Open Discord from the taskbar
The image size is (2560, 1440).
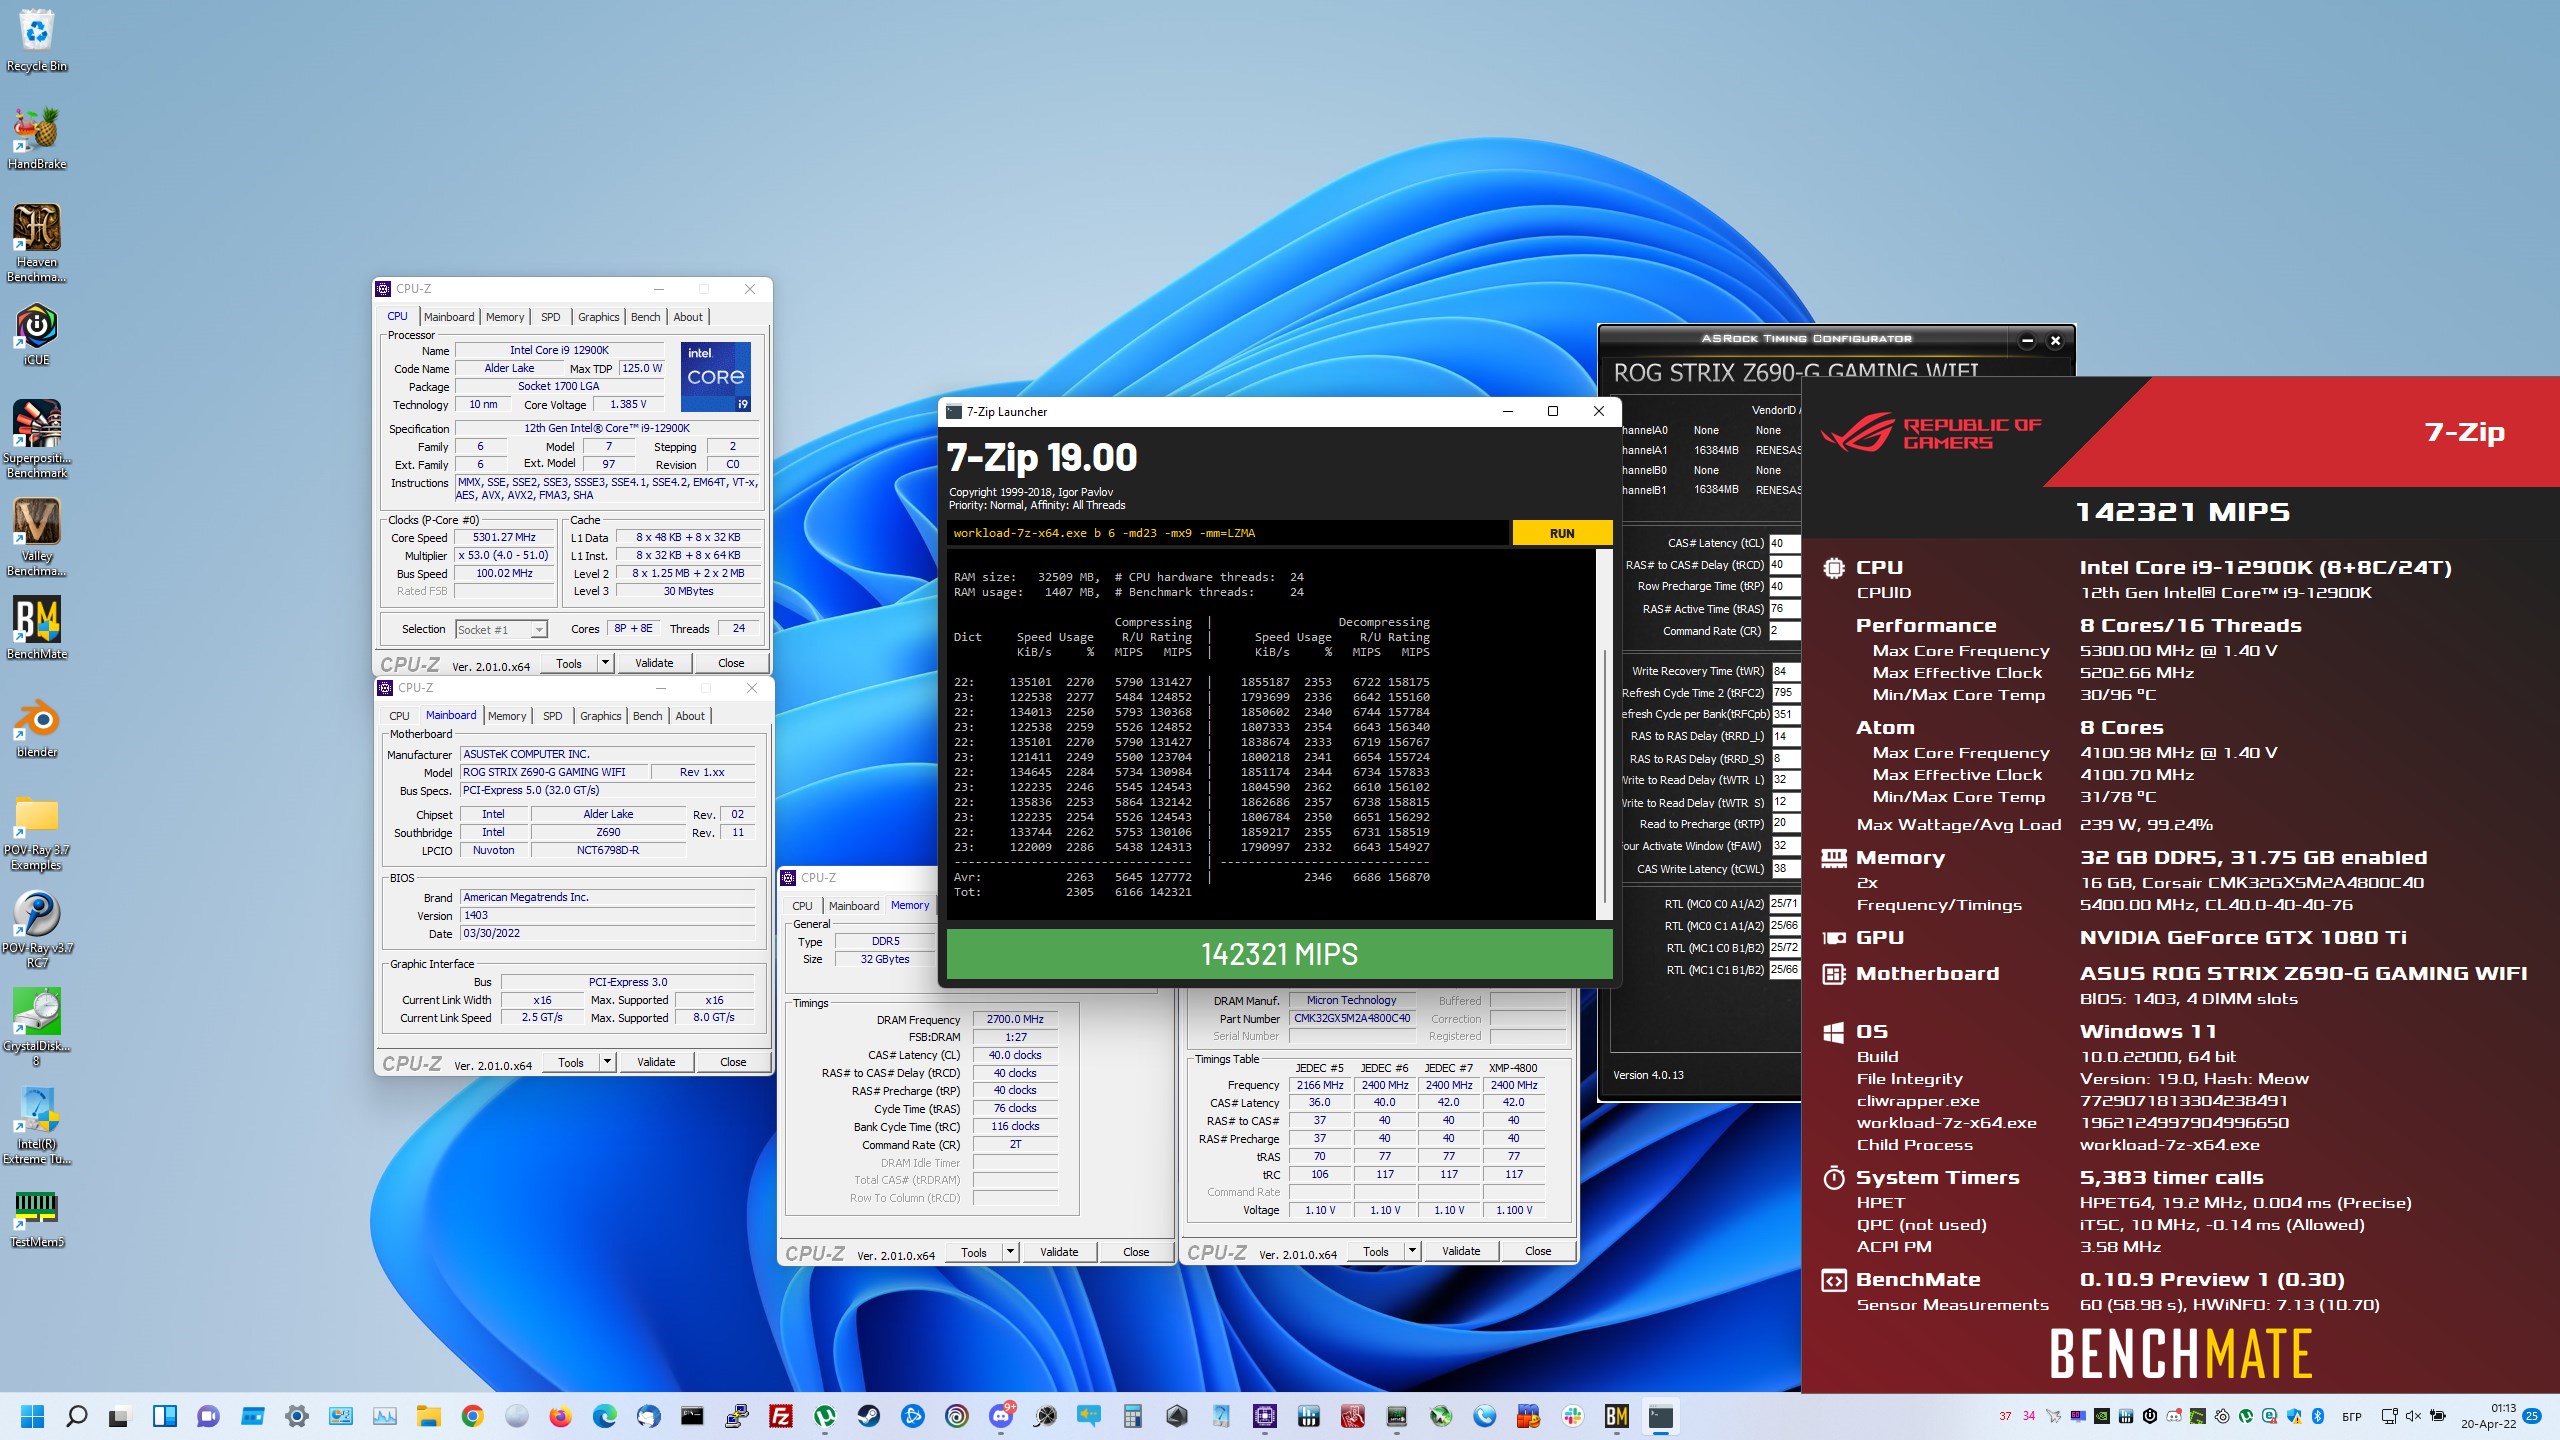(1001, 1416)
